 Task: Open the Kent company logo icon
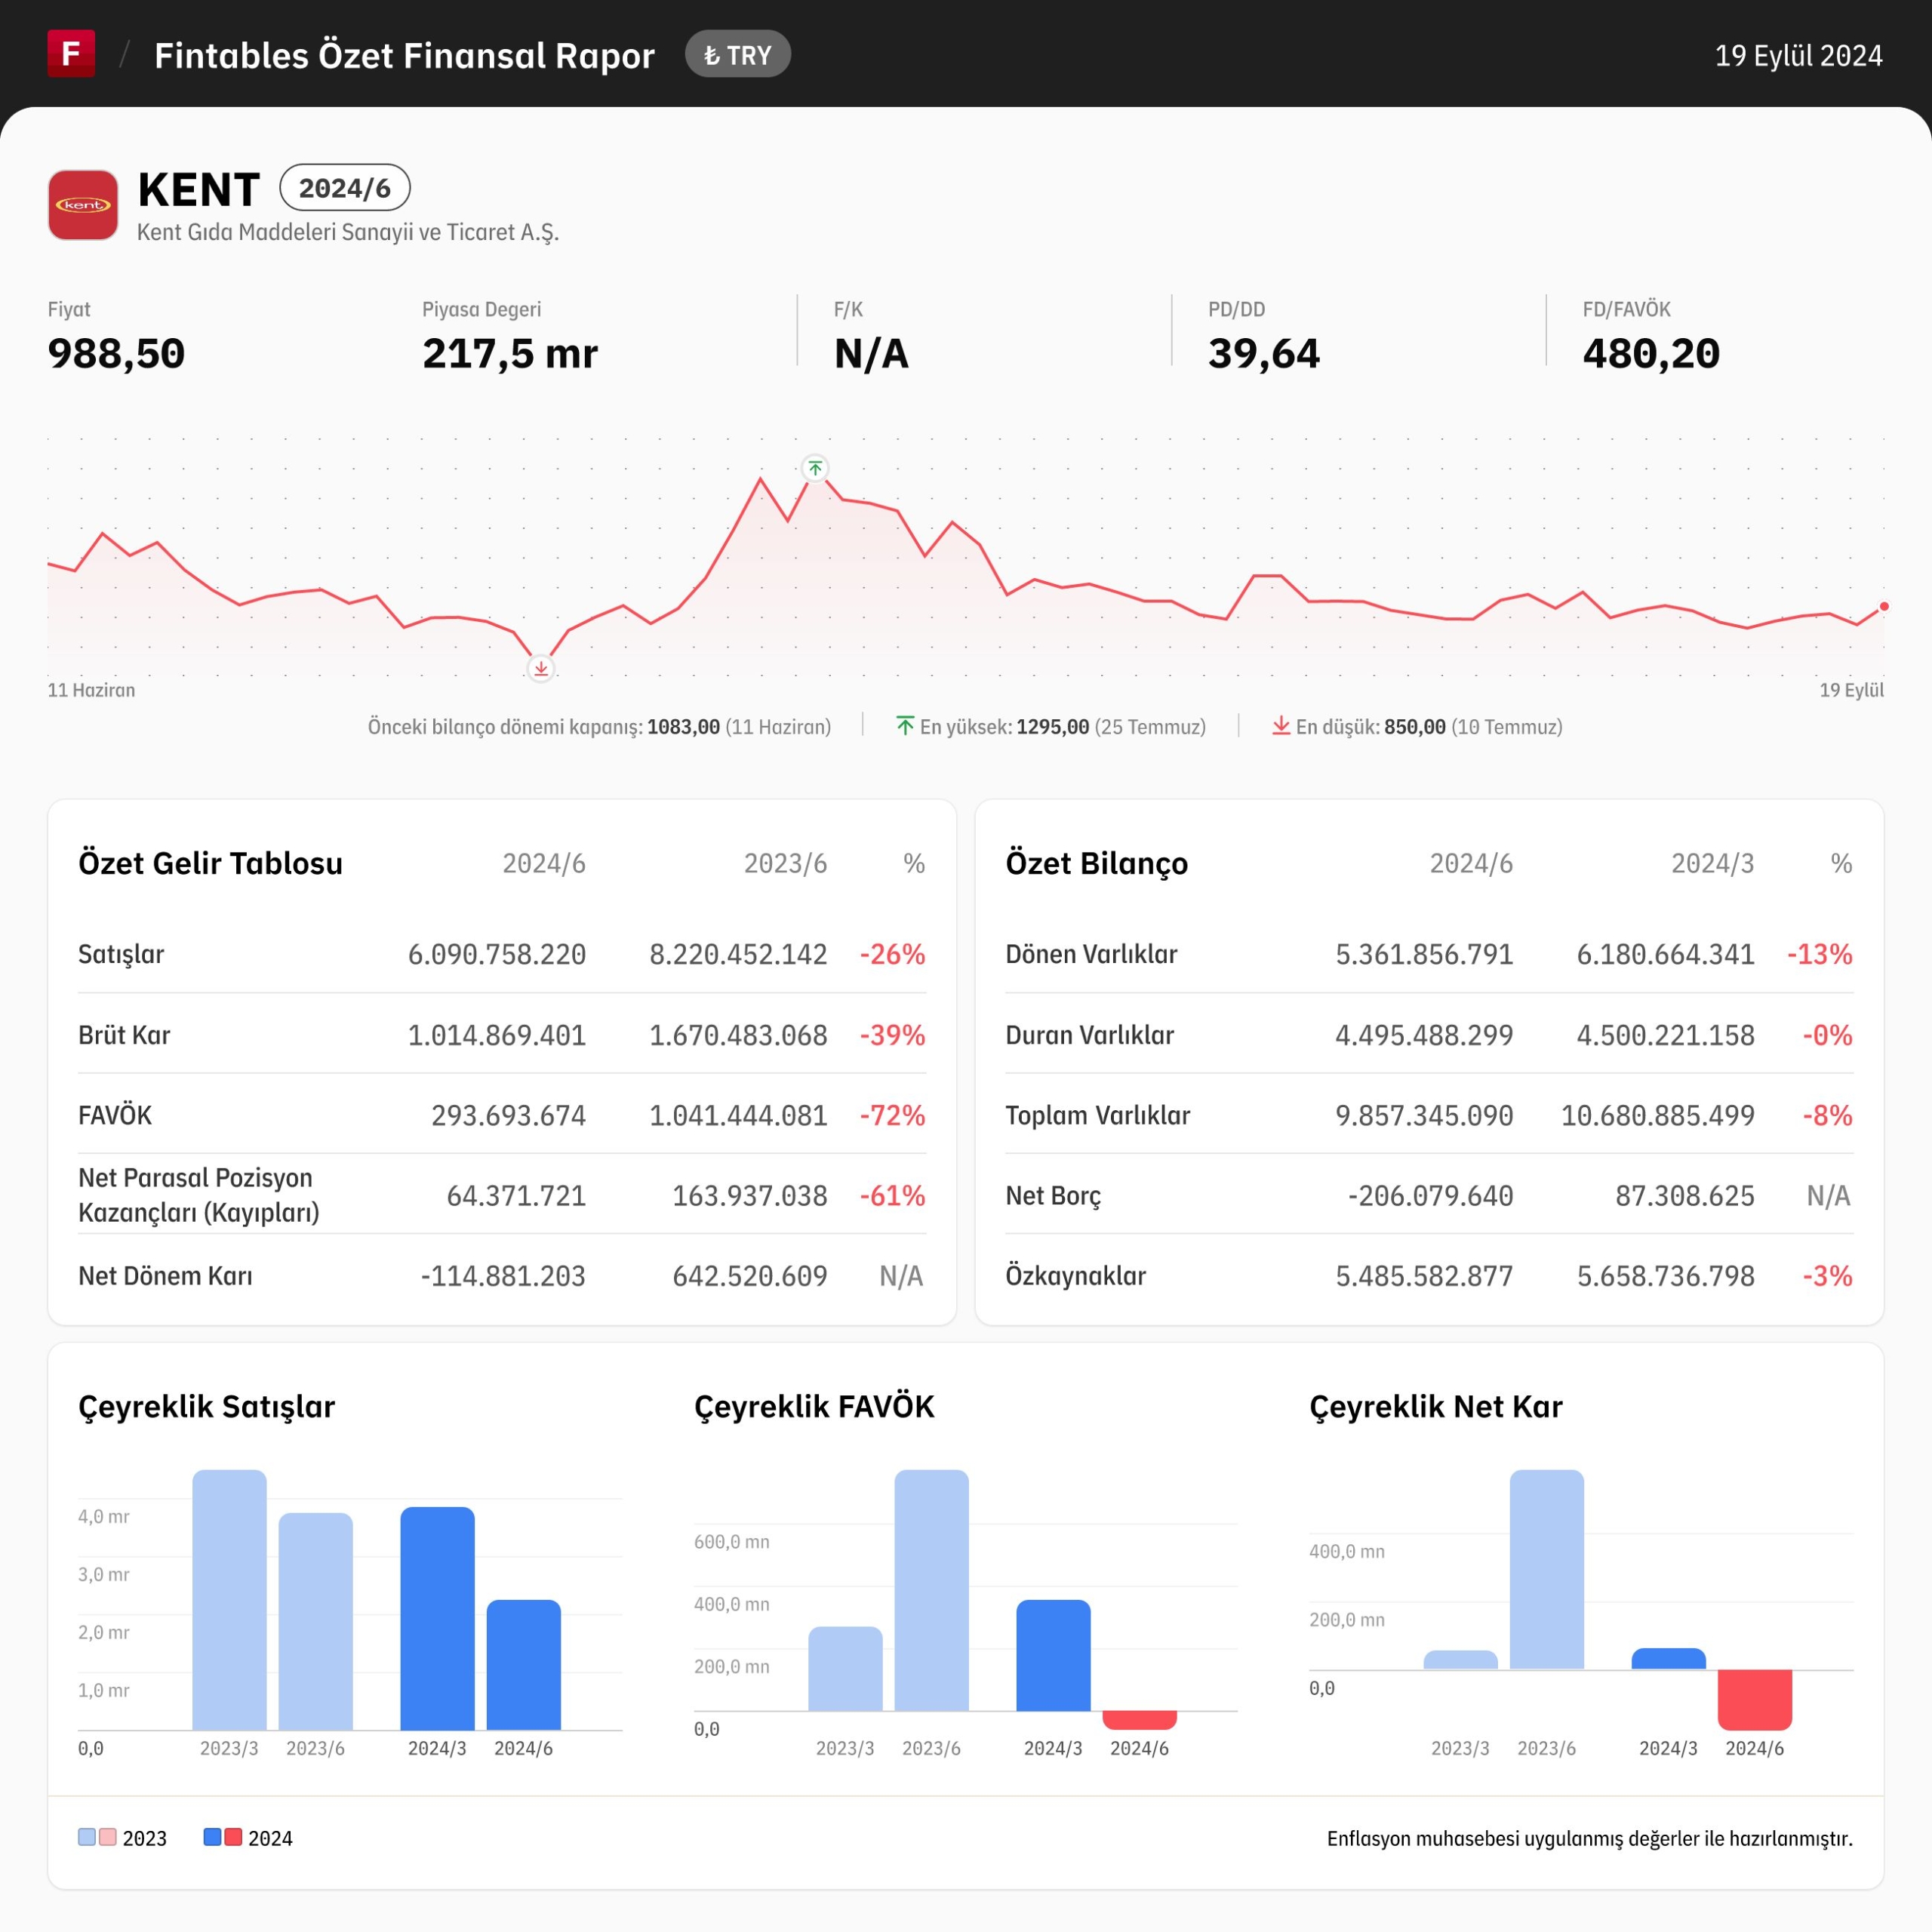[83, 205]
